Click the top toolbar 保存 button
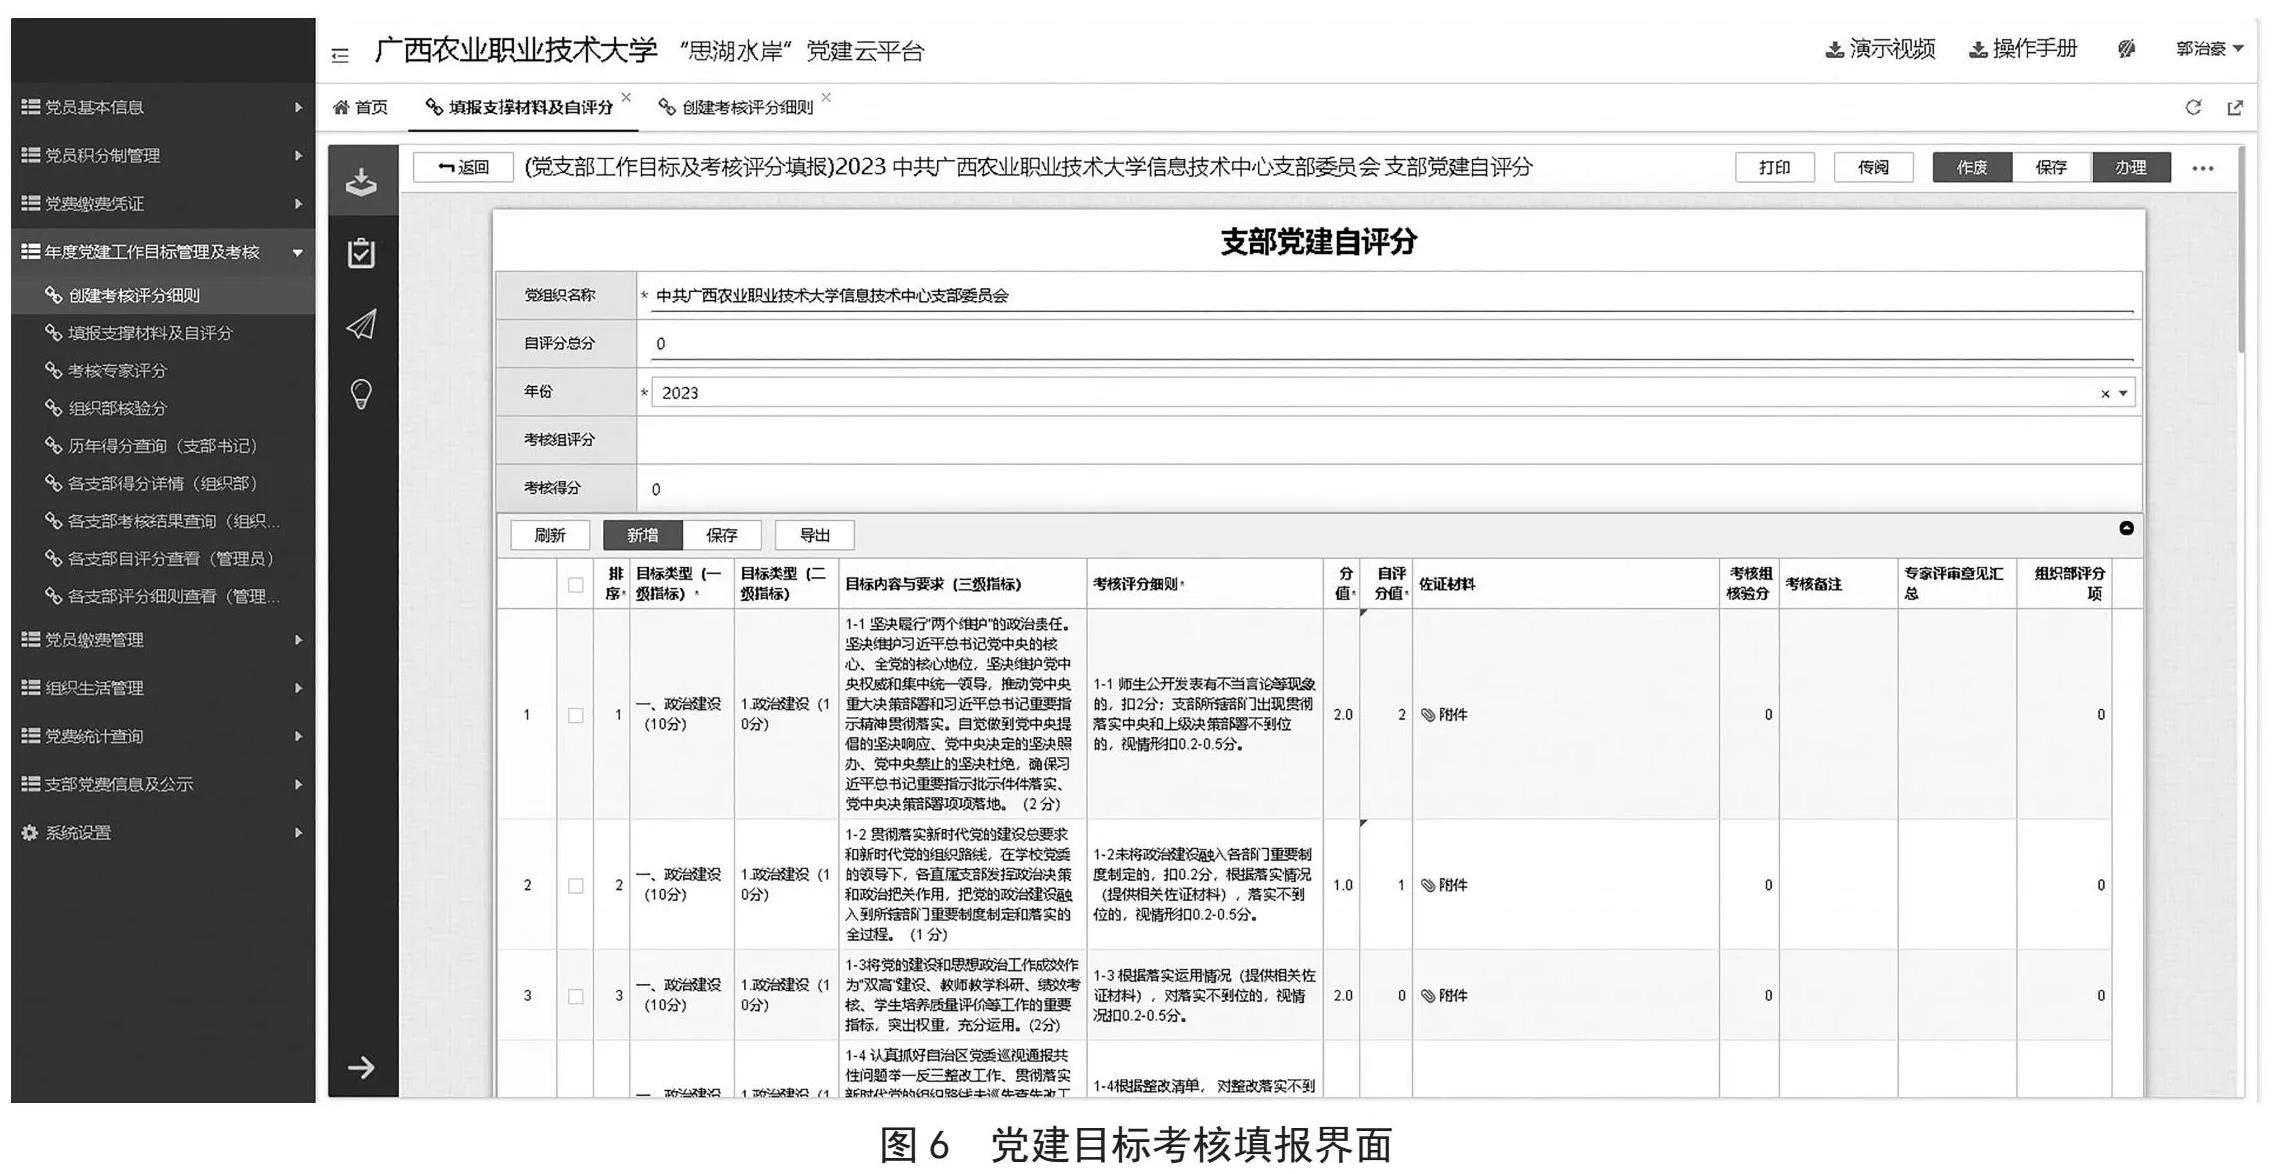 [x=2051, y=168]
